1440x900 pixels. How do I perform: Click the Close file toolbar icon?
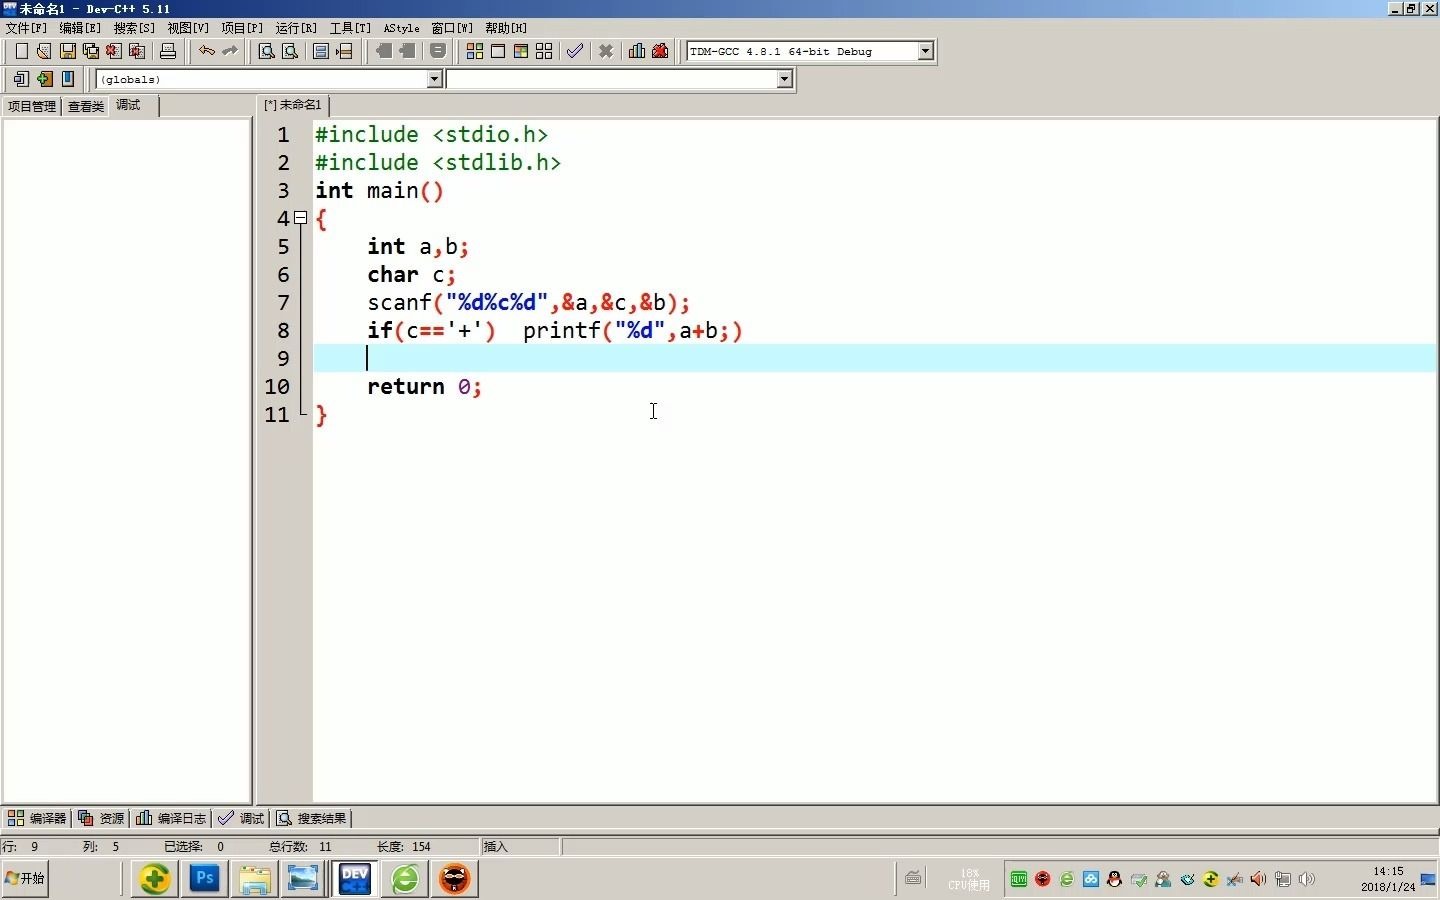(114, 51)
